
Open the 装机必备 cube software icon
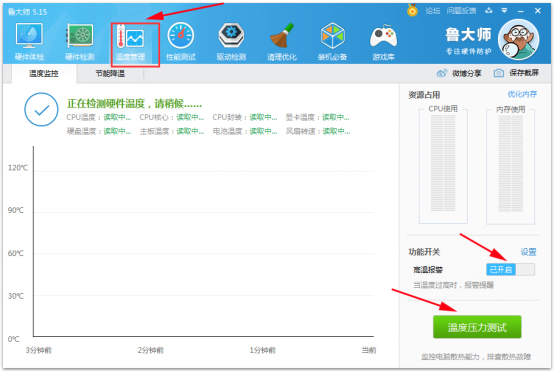[x=332, y=41]
